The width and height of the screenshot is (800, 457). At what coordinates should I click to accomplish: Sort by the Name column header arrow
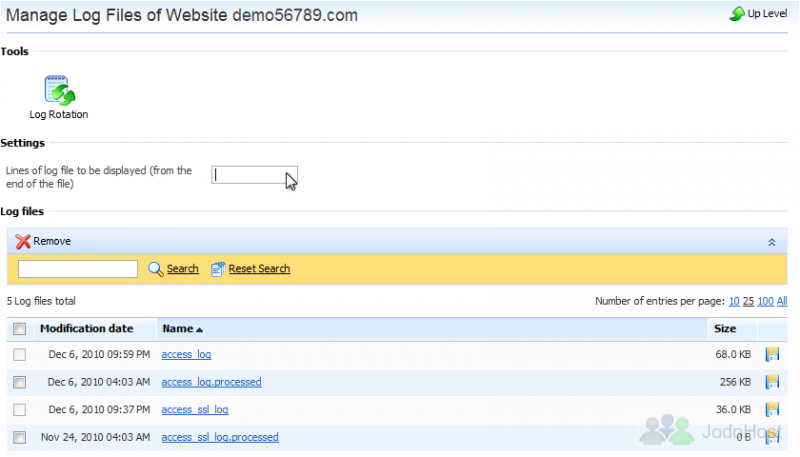[199, 330]
